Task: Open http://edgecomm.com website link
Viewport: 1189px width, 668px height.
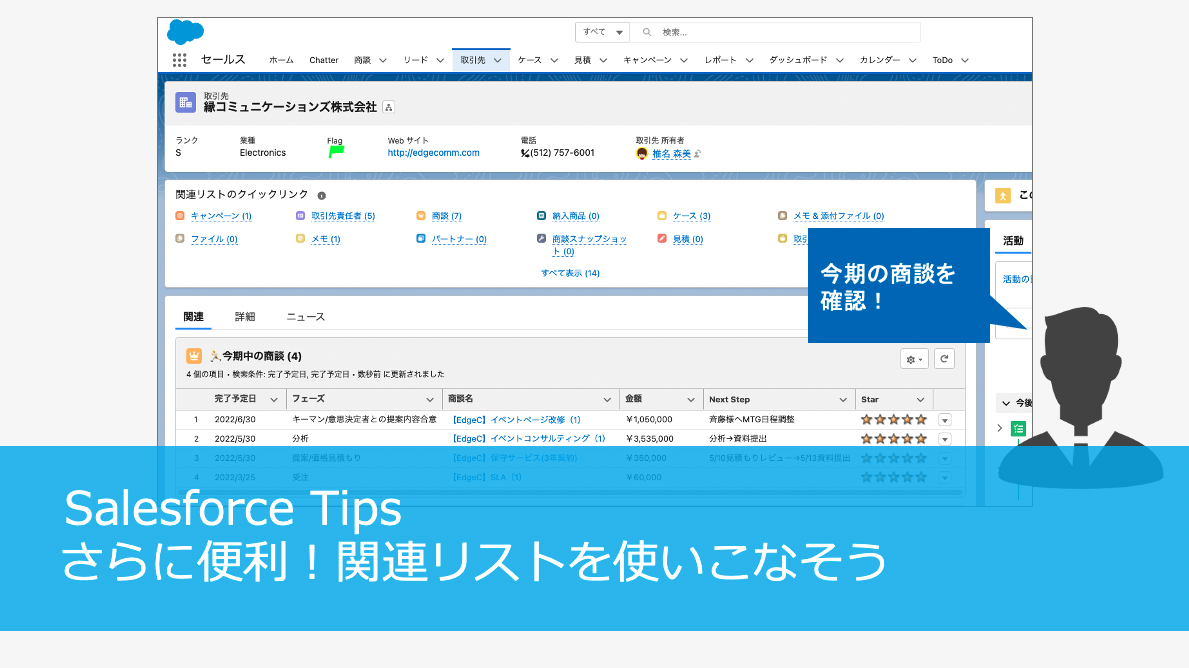Action: pyautogui.click(x=434, y=152)
